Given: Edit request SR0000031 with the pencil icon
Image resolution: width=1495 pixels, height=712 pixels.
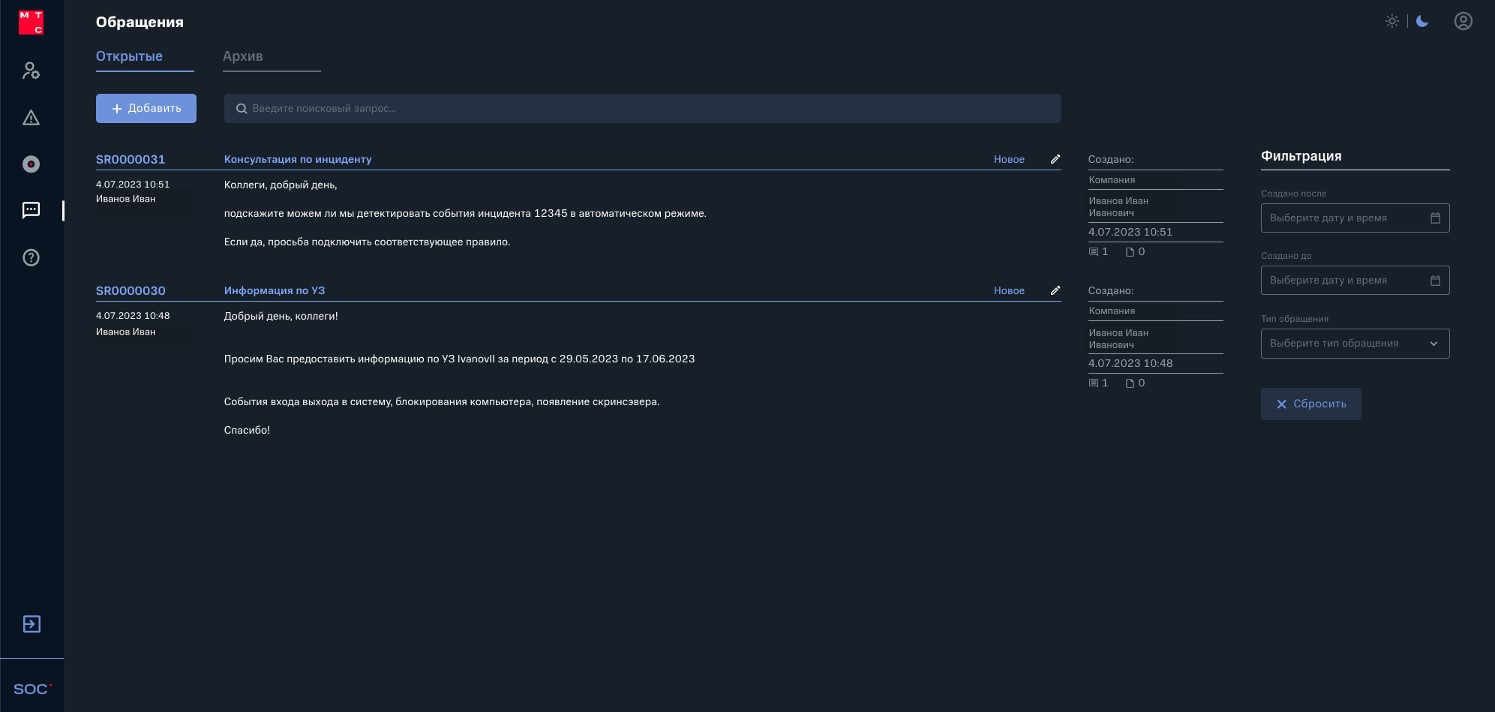Looking at the screenshot, I should coord(1055,159).
